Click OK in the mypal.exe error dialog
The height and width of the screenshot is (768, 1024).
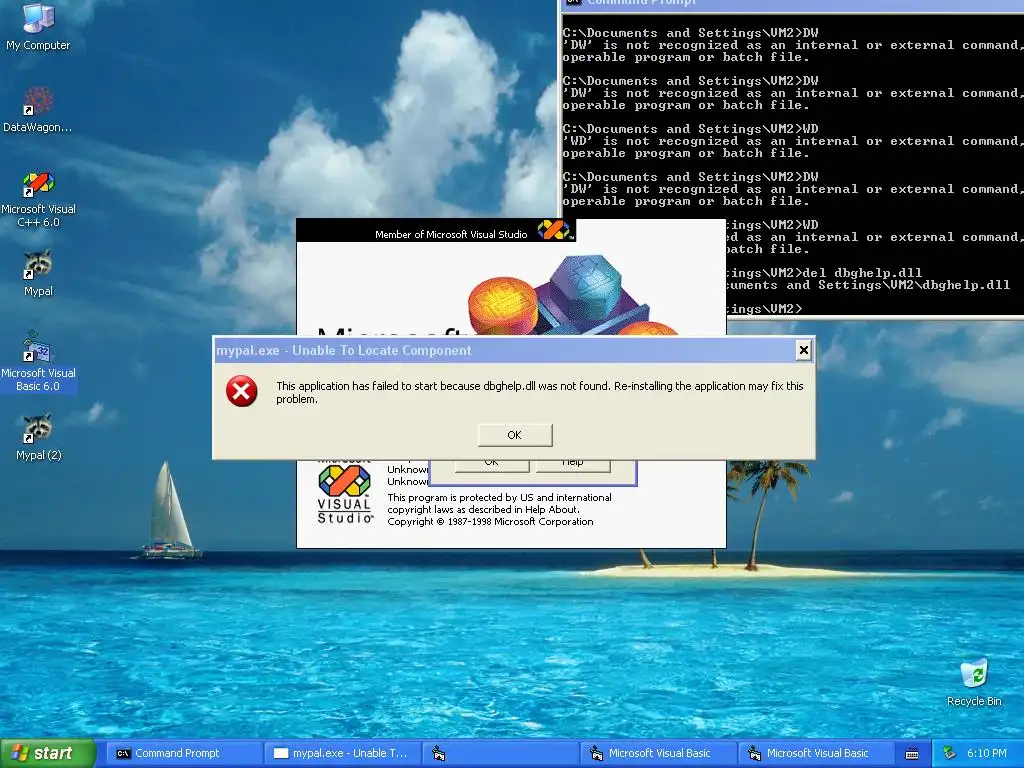[515, 435]
